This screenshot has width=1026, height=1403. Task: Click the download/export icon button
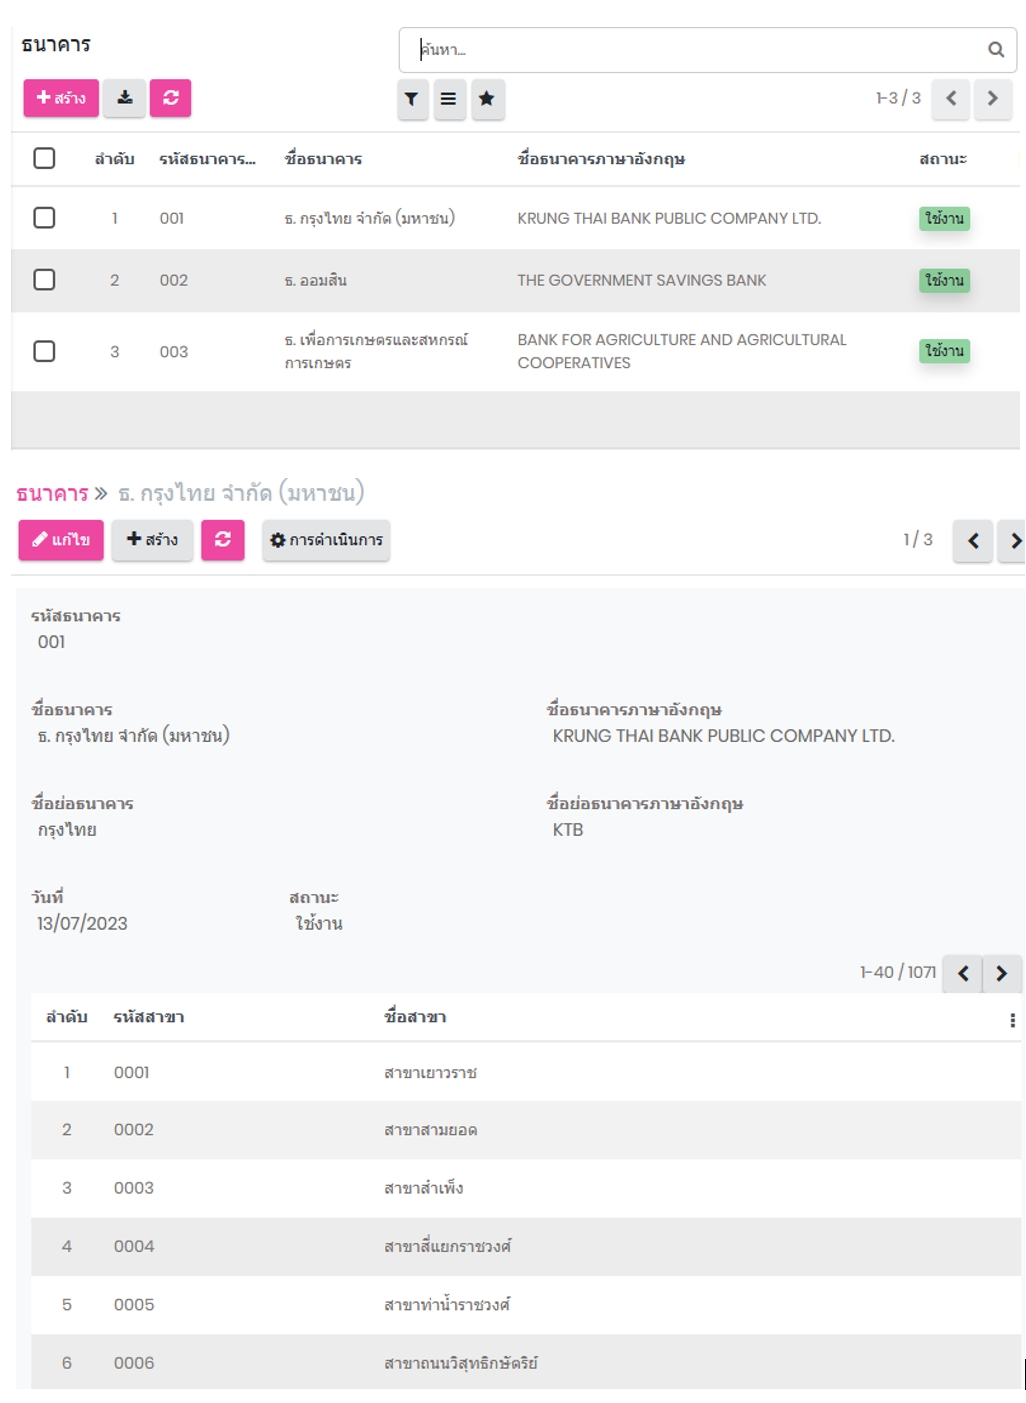125,98
